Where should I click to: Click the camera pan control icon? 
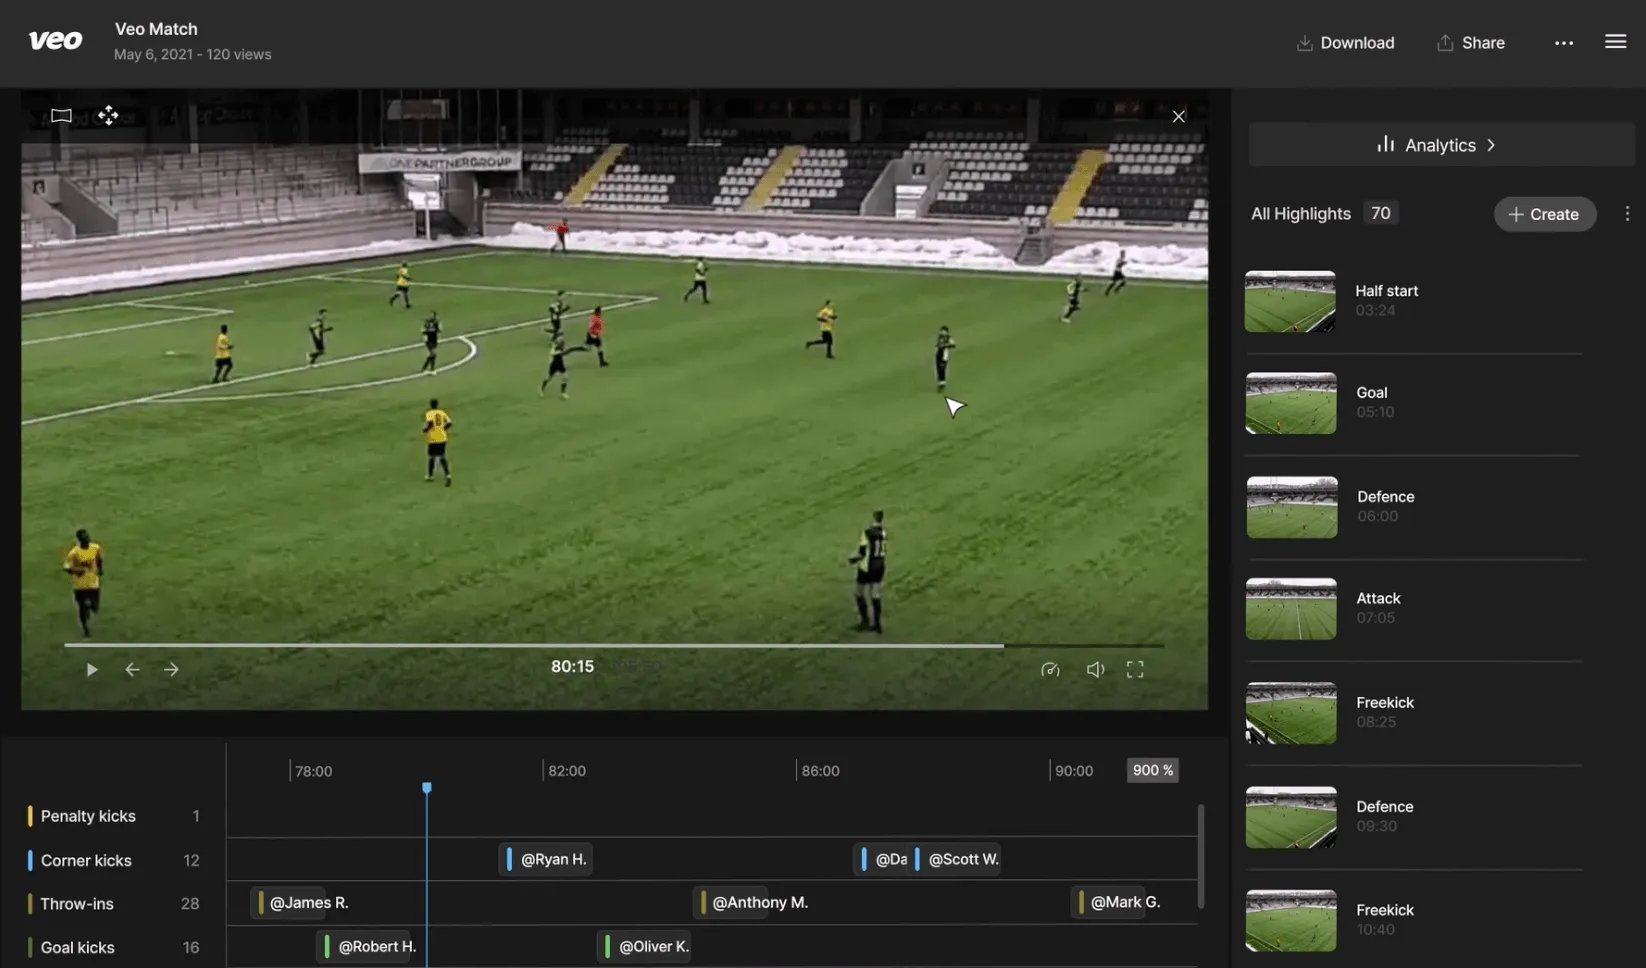(x=108, y=115)
